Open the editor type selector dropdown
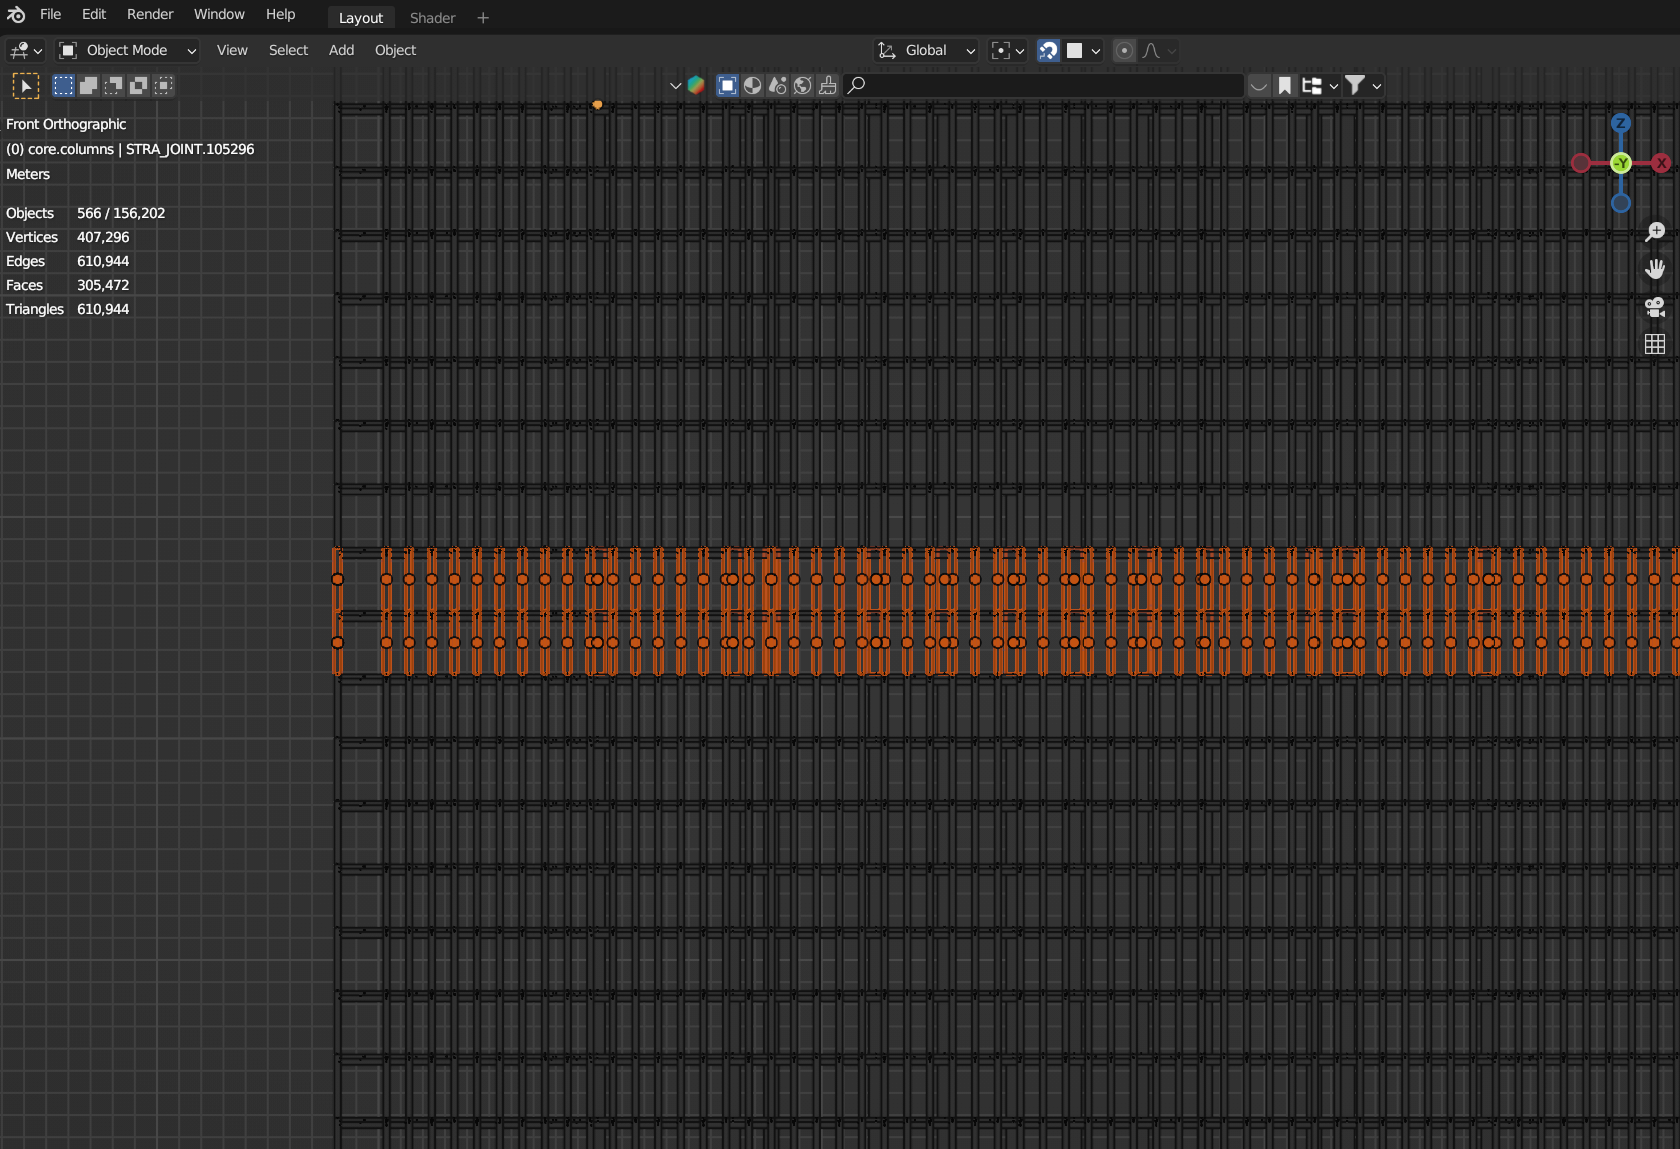Image resolution: width=1680 pixels, height=1149 pixels. pos(25,50)
